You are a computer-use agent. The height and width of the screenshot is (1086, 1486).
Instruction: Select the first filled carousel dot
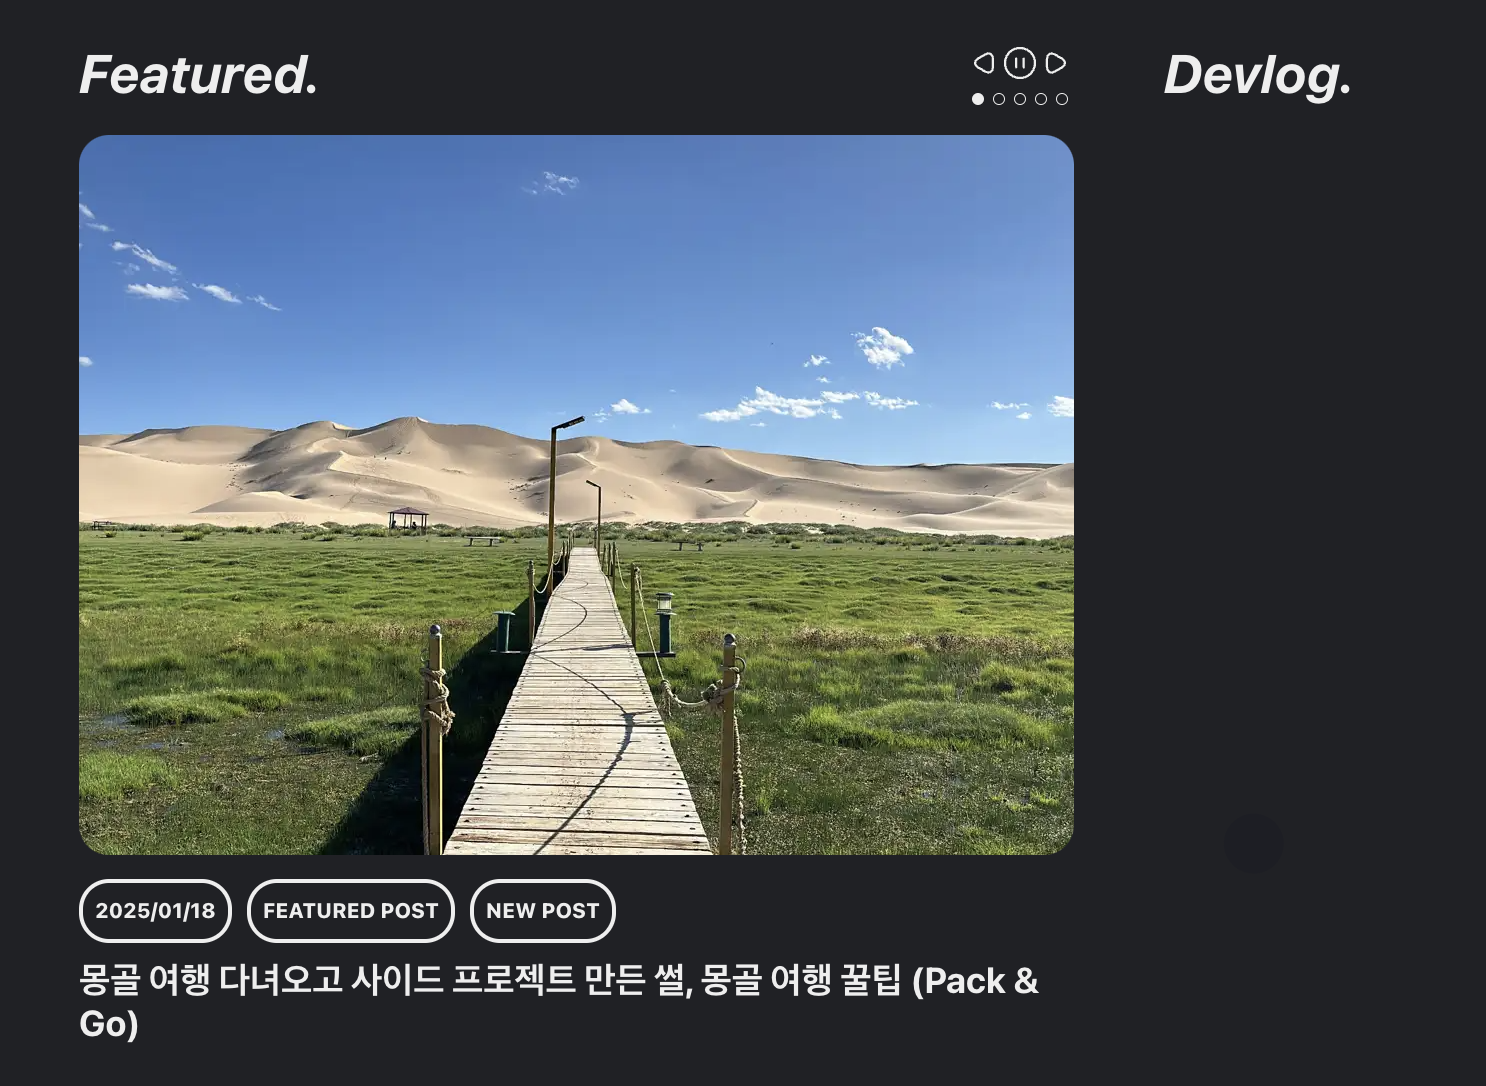pyautogui.click(x=978, y=99)
